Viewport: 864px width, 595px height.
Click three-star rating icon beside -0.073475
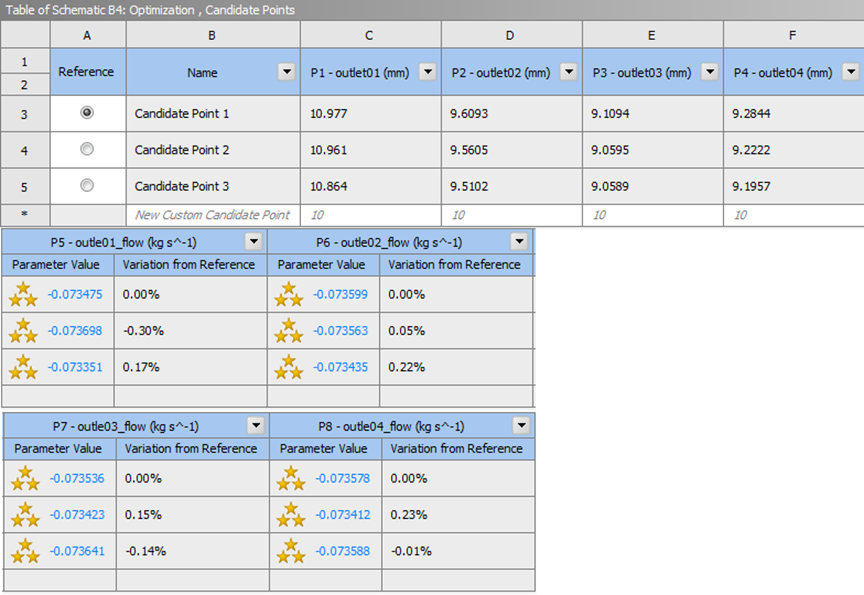tap(23, 294)
